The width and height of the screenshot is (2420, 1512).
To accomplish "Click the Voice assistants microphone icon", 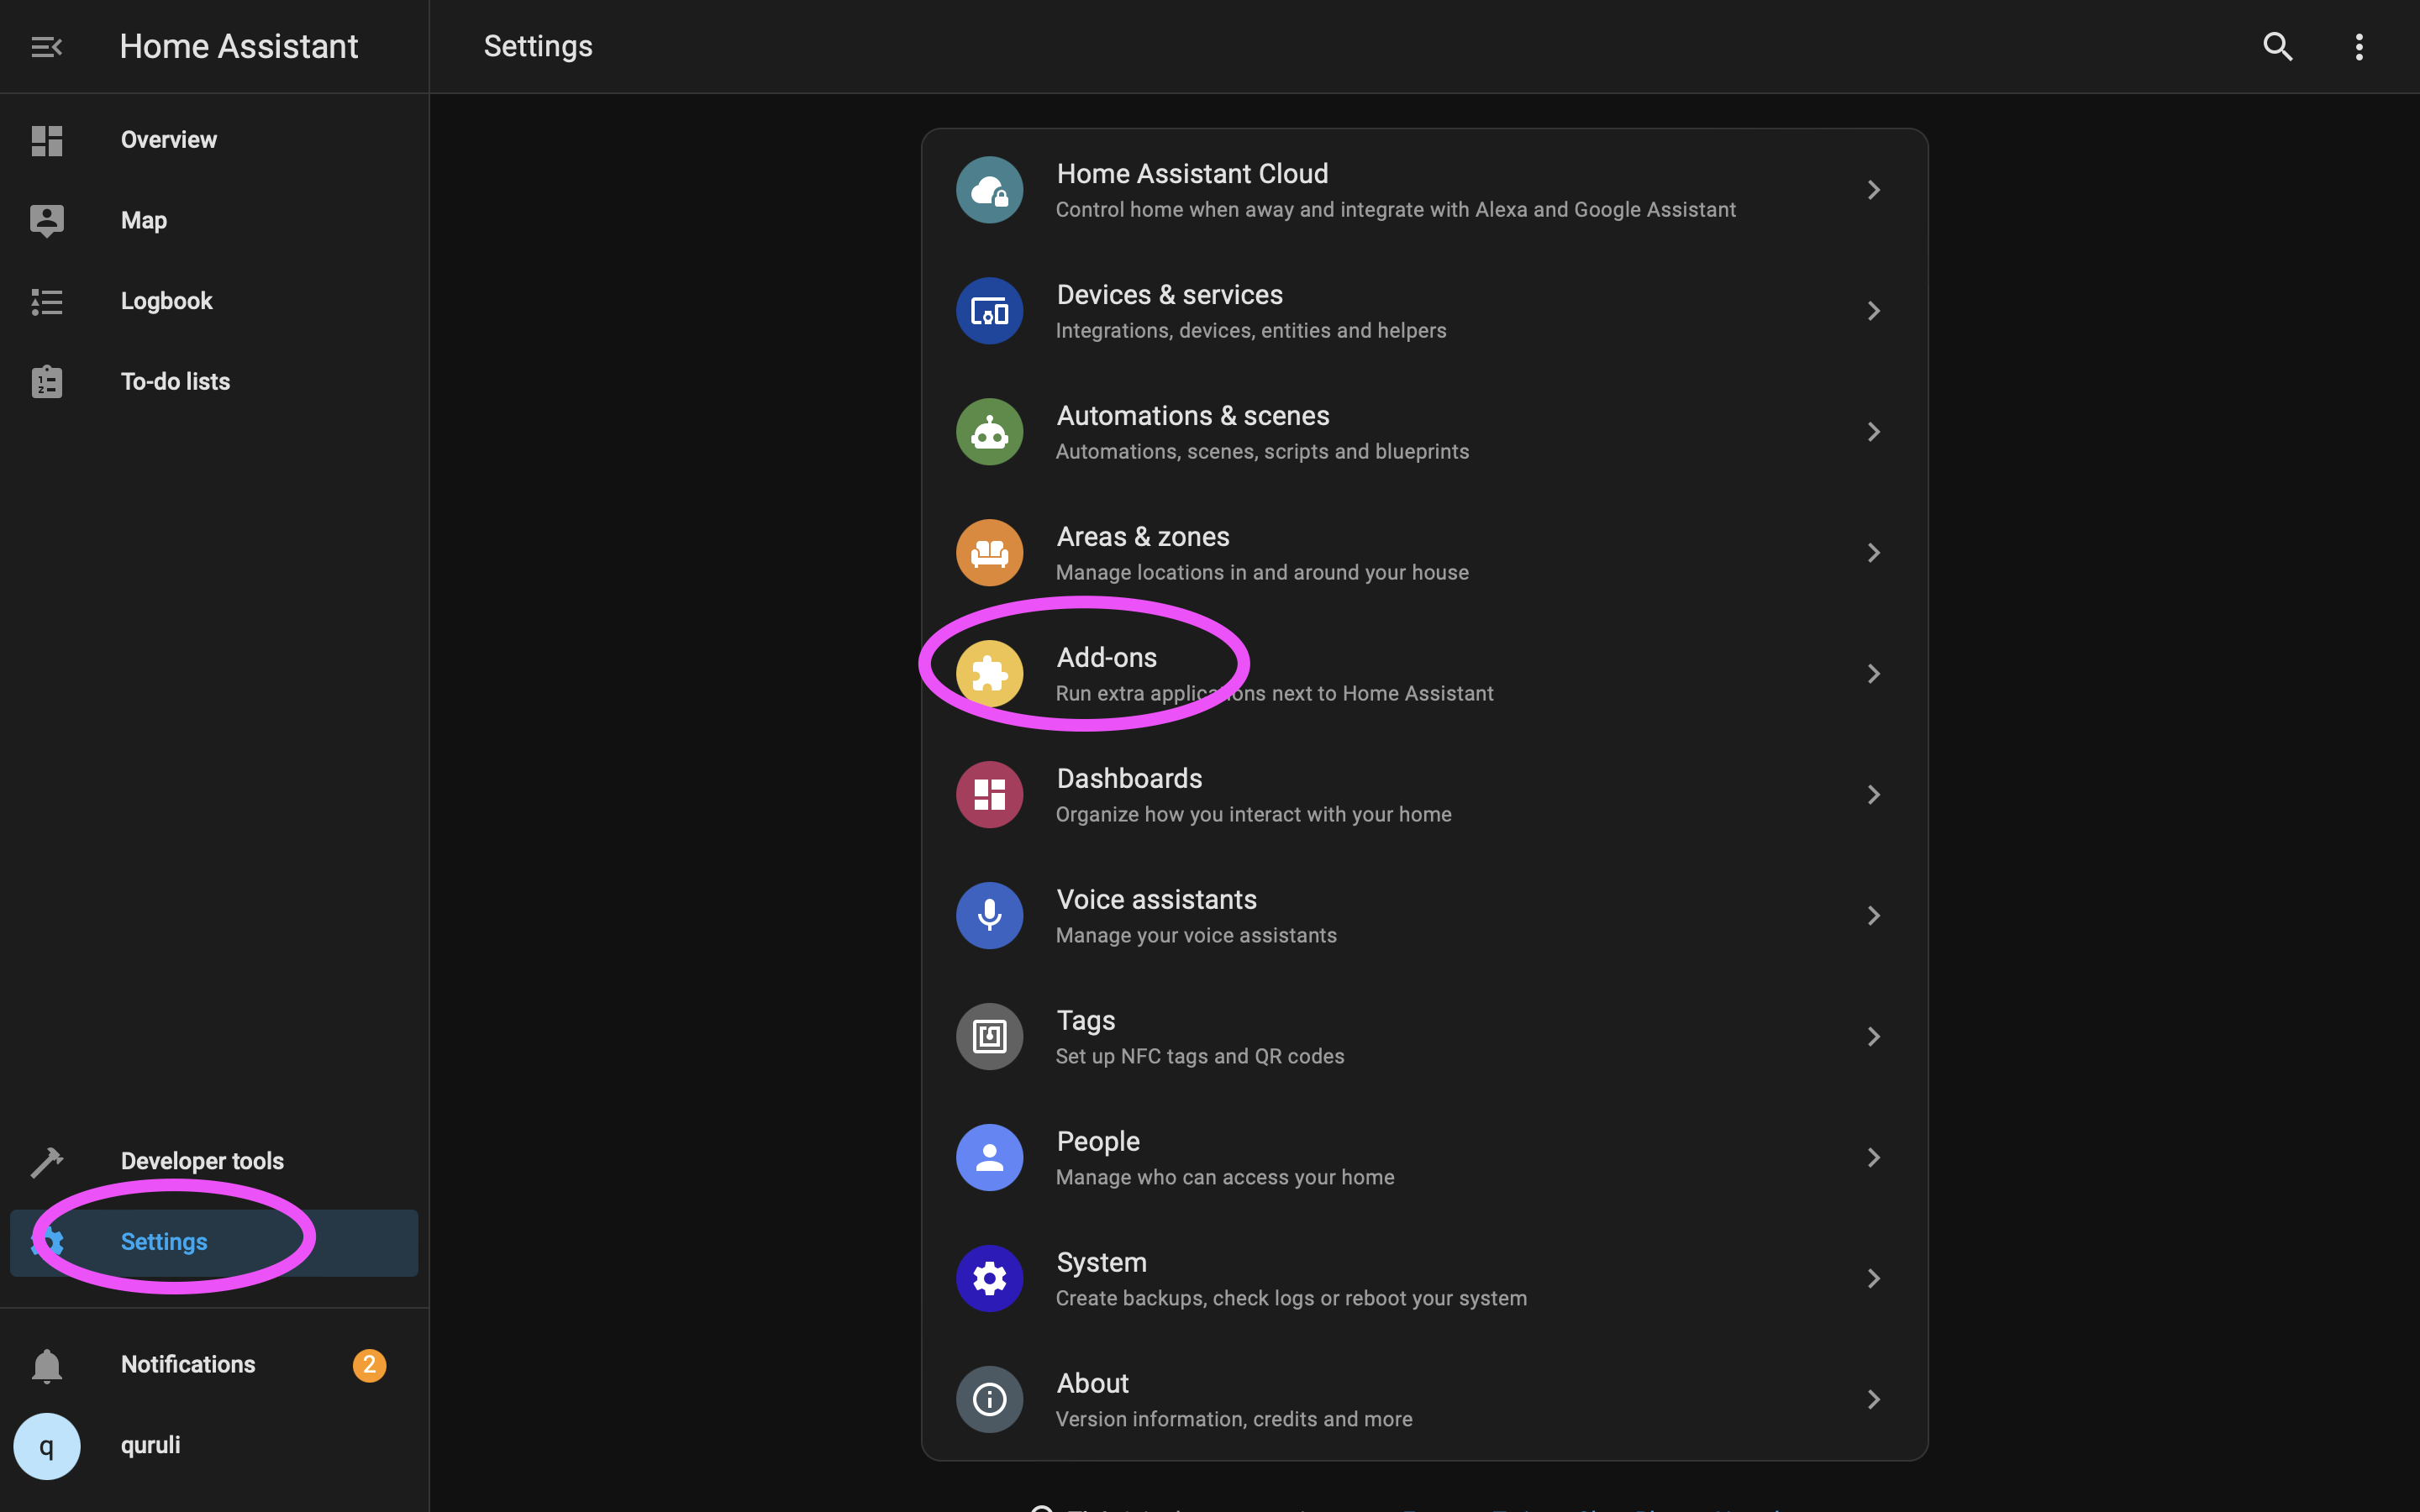I will 989,916.
